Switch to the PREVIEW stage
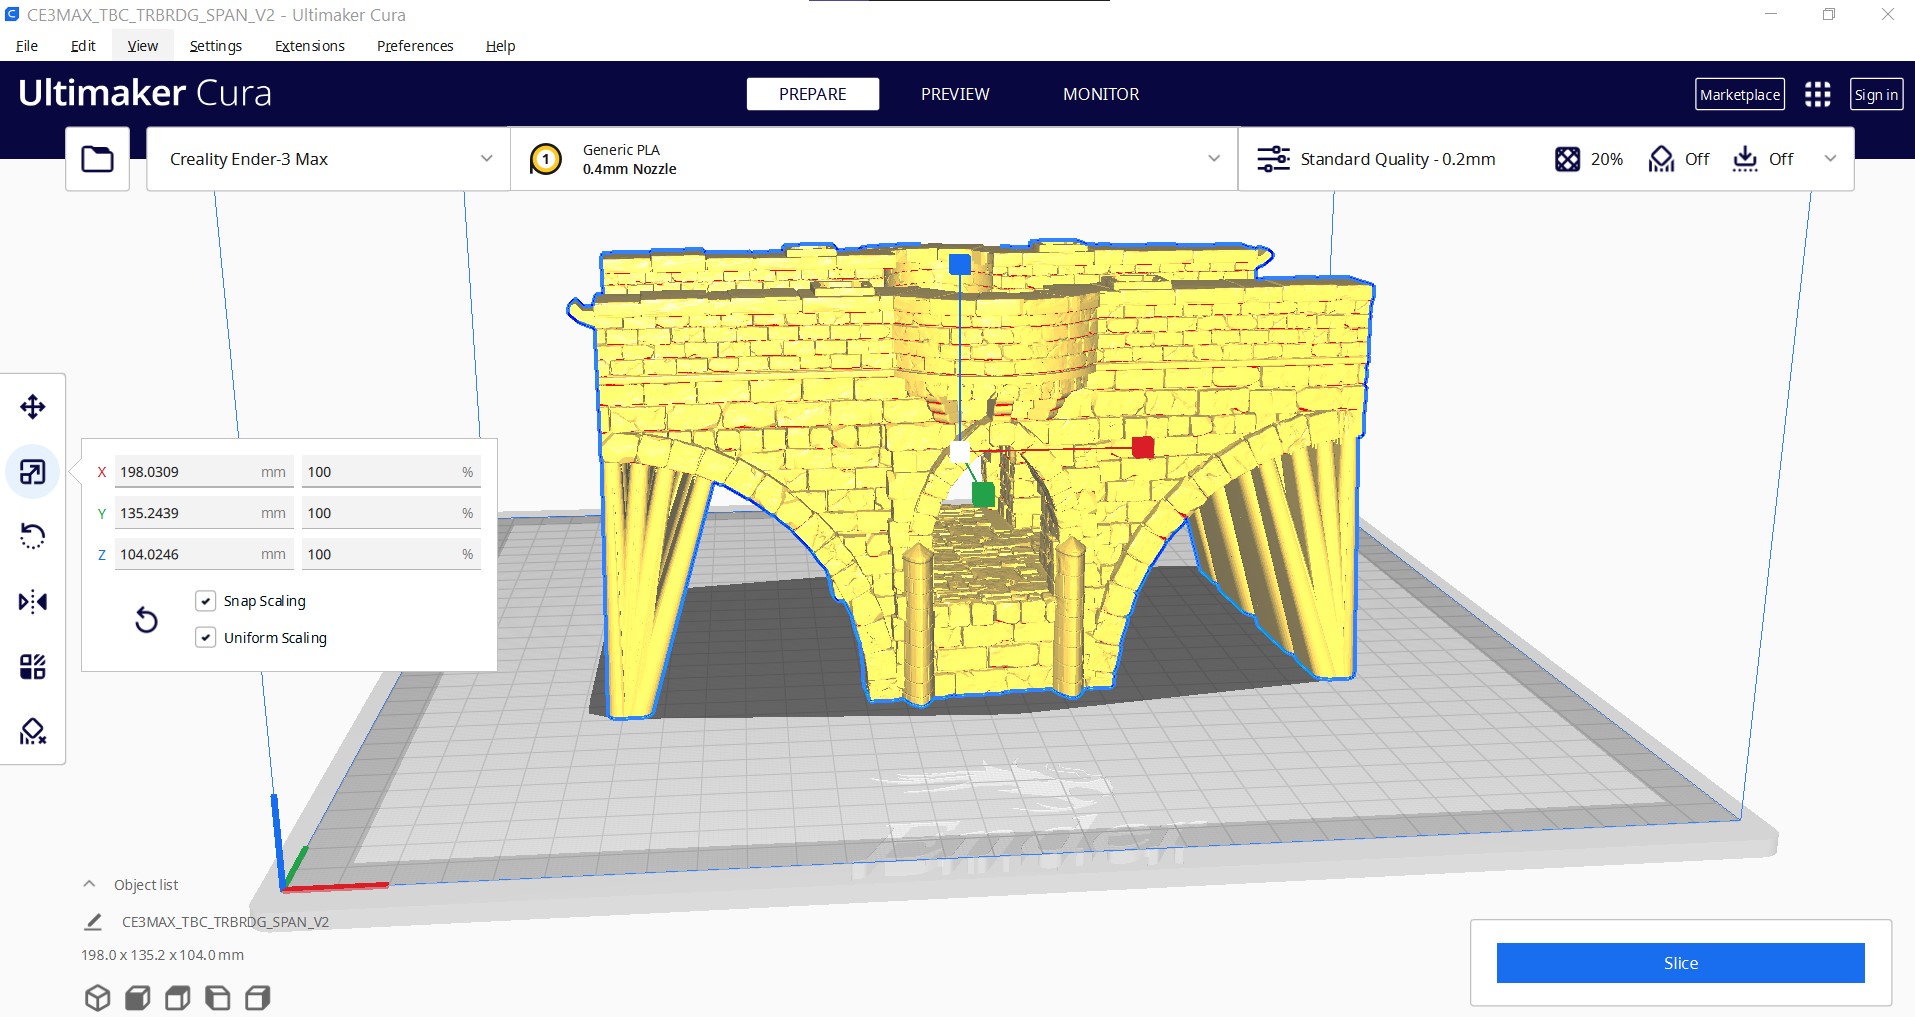Image resolution: width=1915 pixels, height=1017 pixels. coord(955,94)
